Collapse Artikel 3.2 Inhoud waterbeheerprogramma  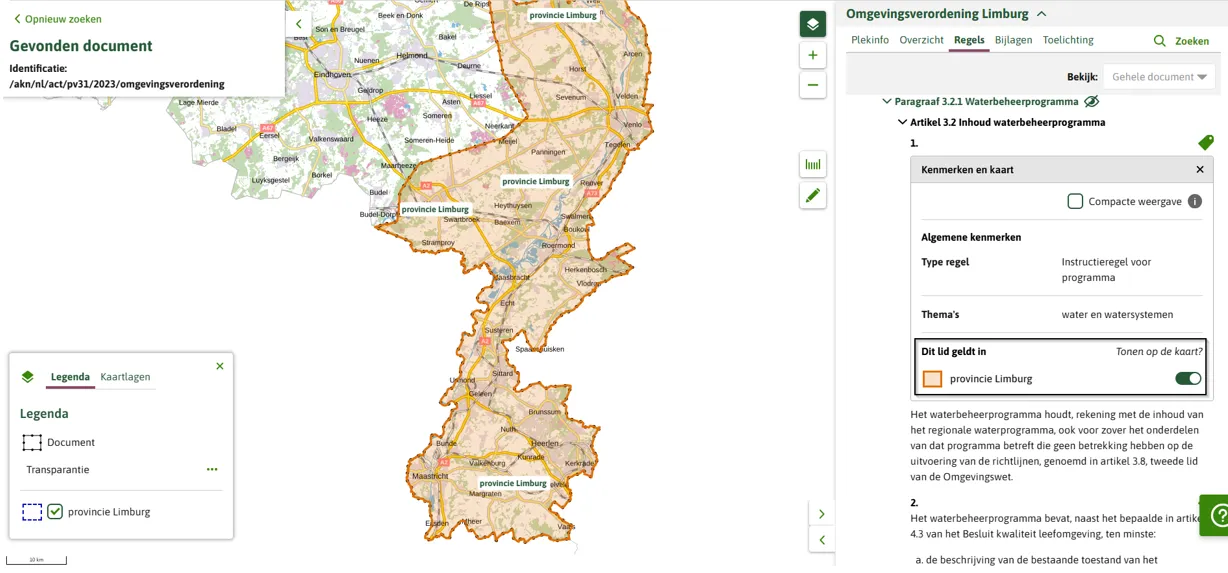tap(902, 122)
